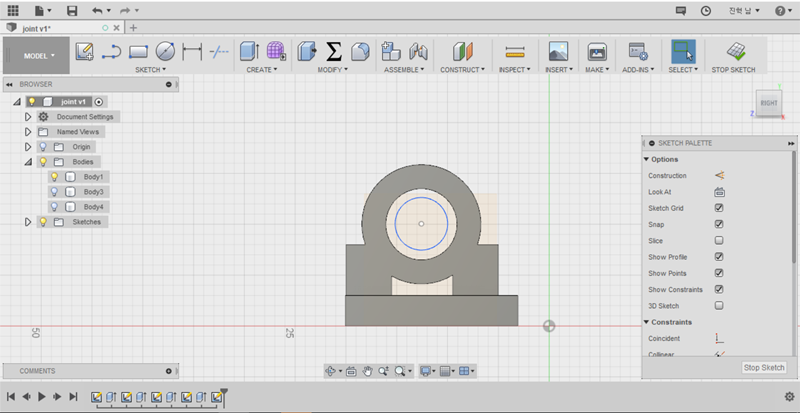This screenshot has height=413, width=800.
Task: Select the Rectangle sketch tool
Action: click(138, 51)
